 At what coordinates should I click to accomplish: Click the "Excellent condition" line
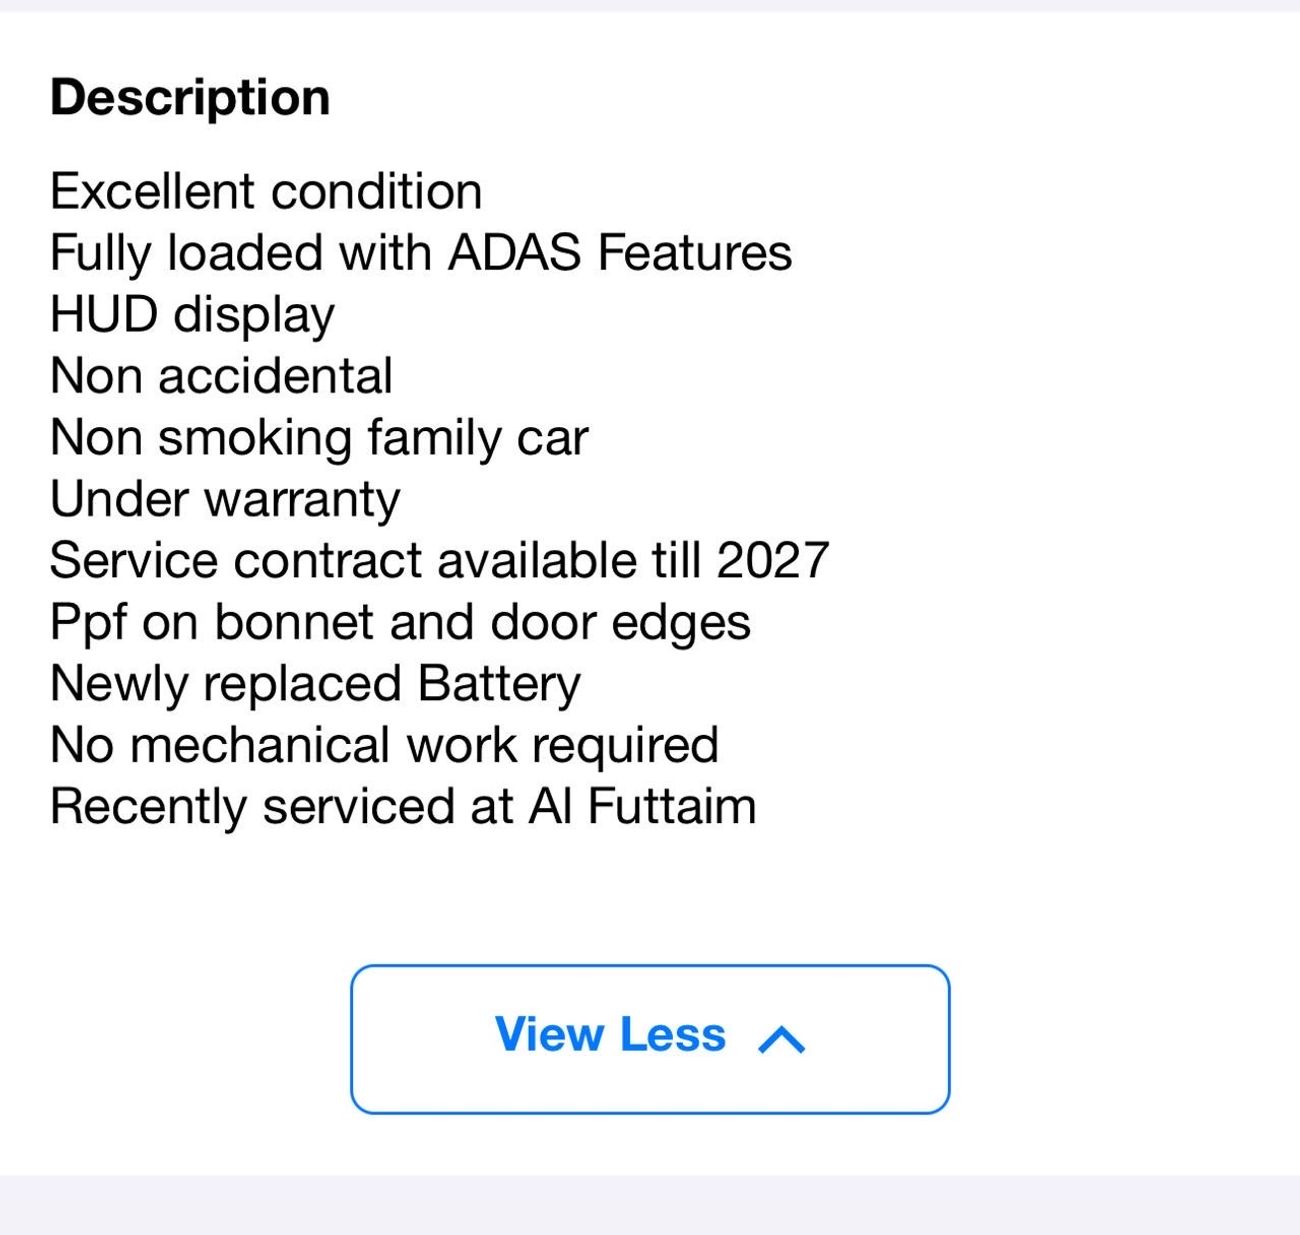[266, 192]
